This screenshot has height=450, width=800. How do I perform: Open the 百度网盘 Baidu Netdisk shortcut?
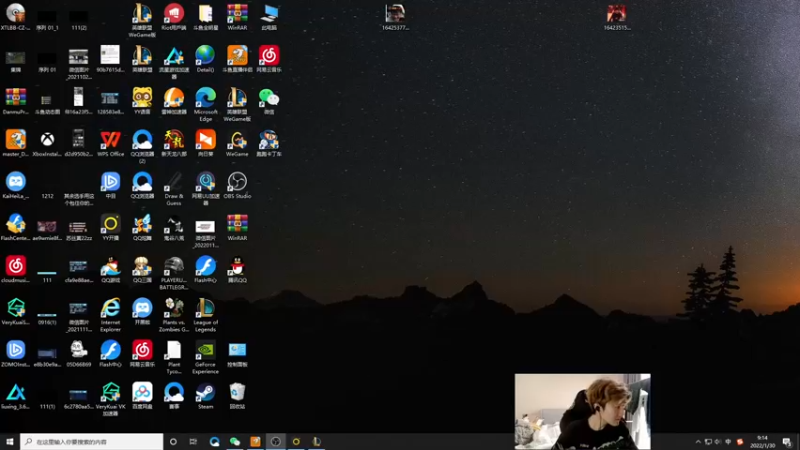(x=142, y=395)
